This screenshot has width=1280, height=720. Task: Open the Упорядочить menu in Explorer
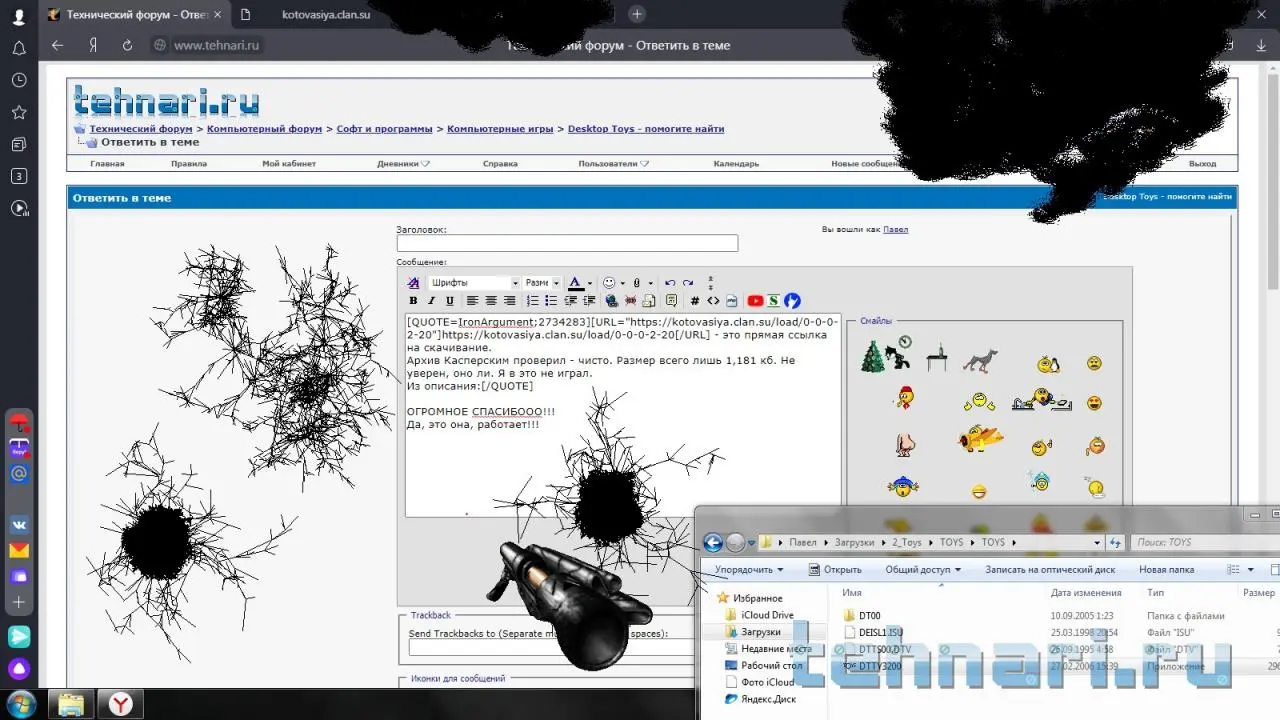tap(749, 570)
